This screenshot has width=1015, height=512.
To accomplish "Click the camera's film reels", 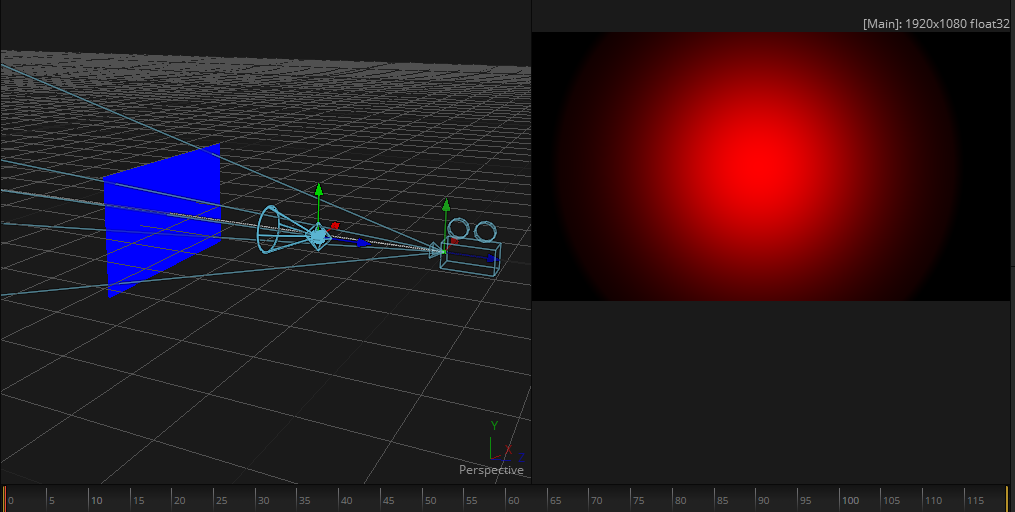I will point(472,230).
